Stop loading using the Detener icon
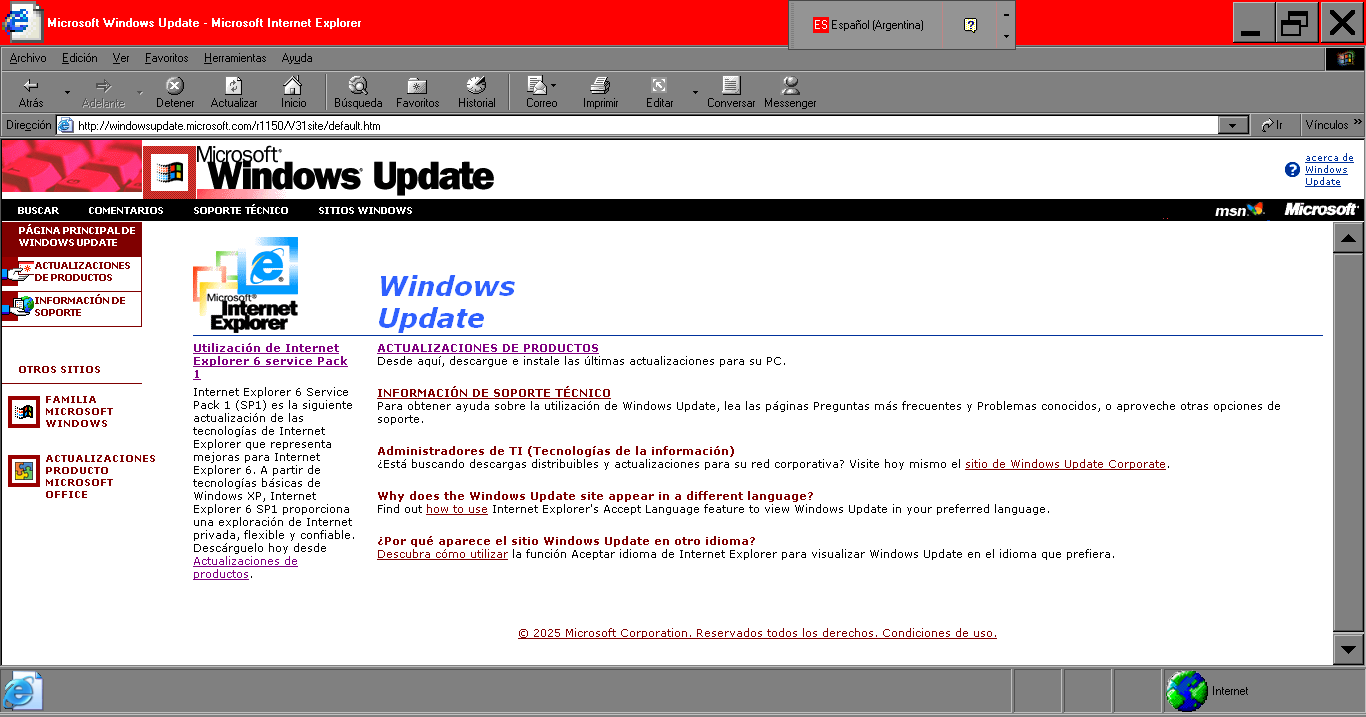Screen dimensions: 1366x717 pyautogui.click(x=174, y=91)
